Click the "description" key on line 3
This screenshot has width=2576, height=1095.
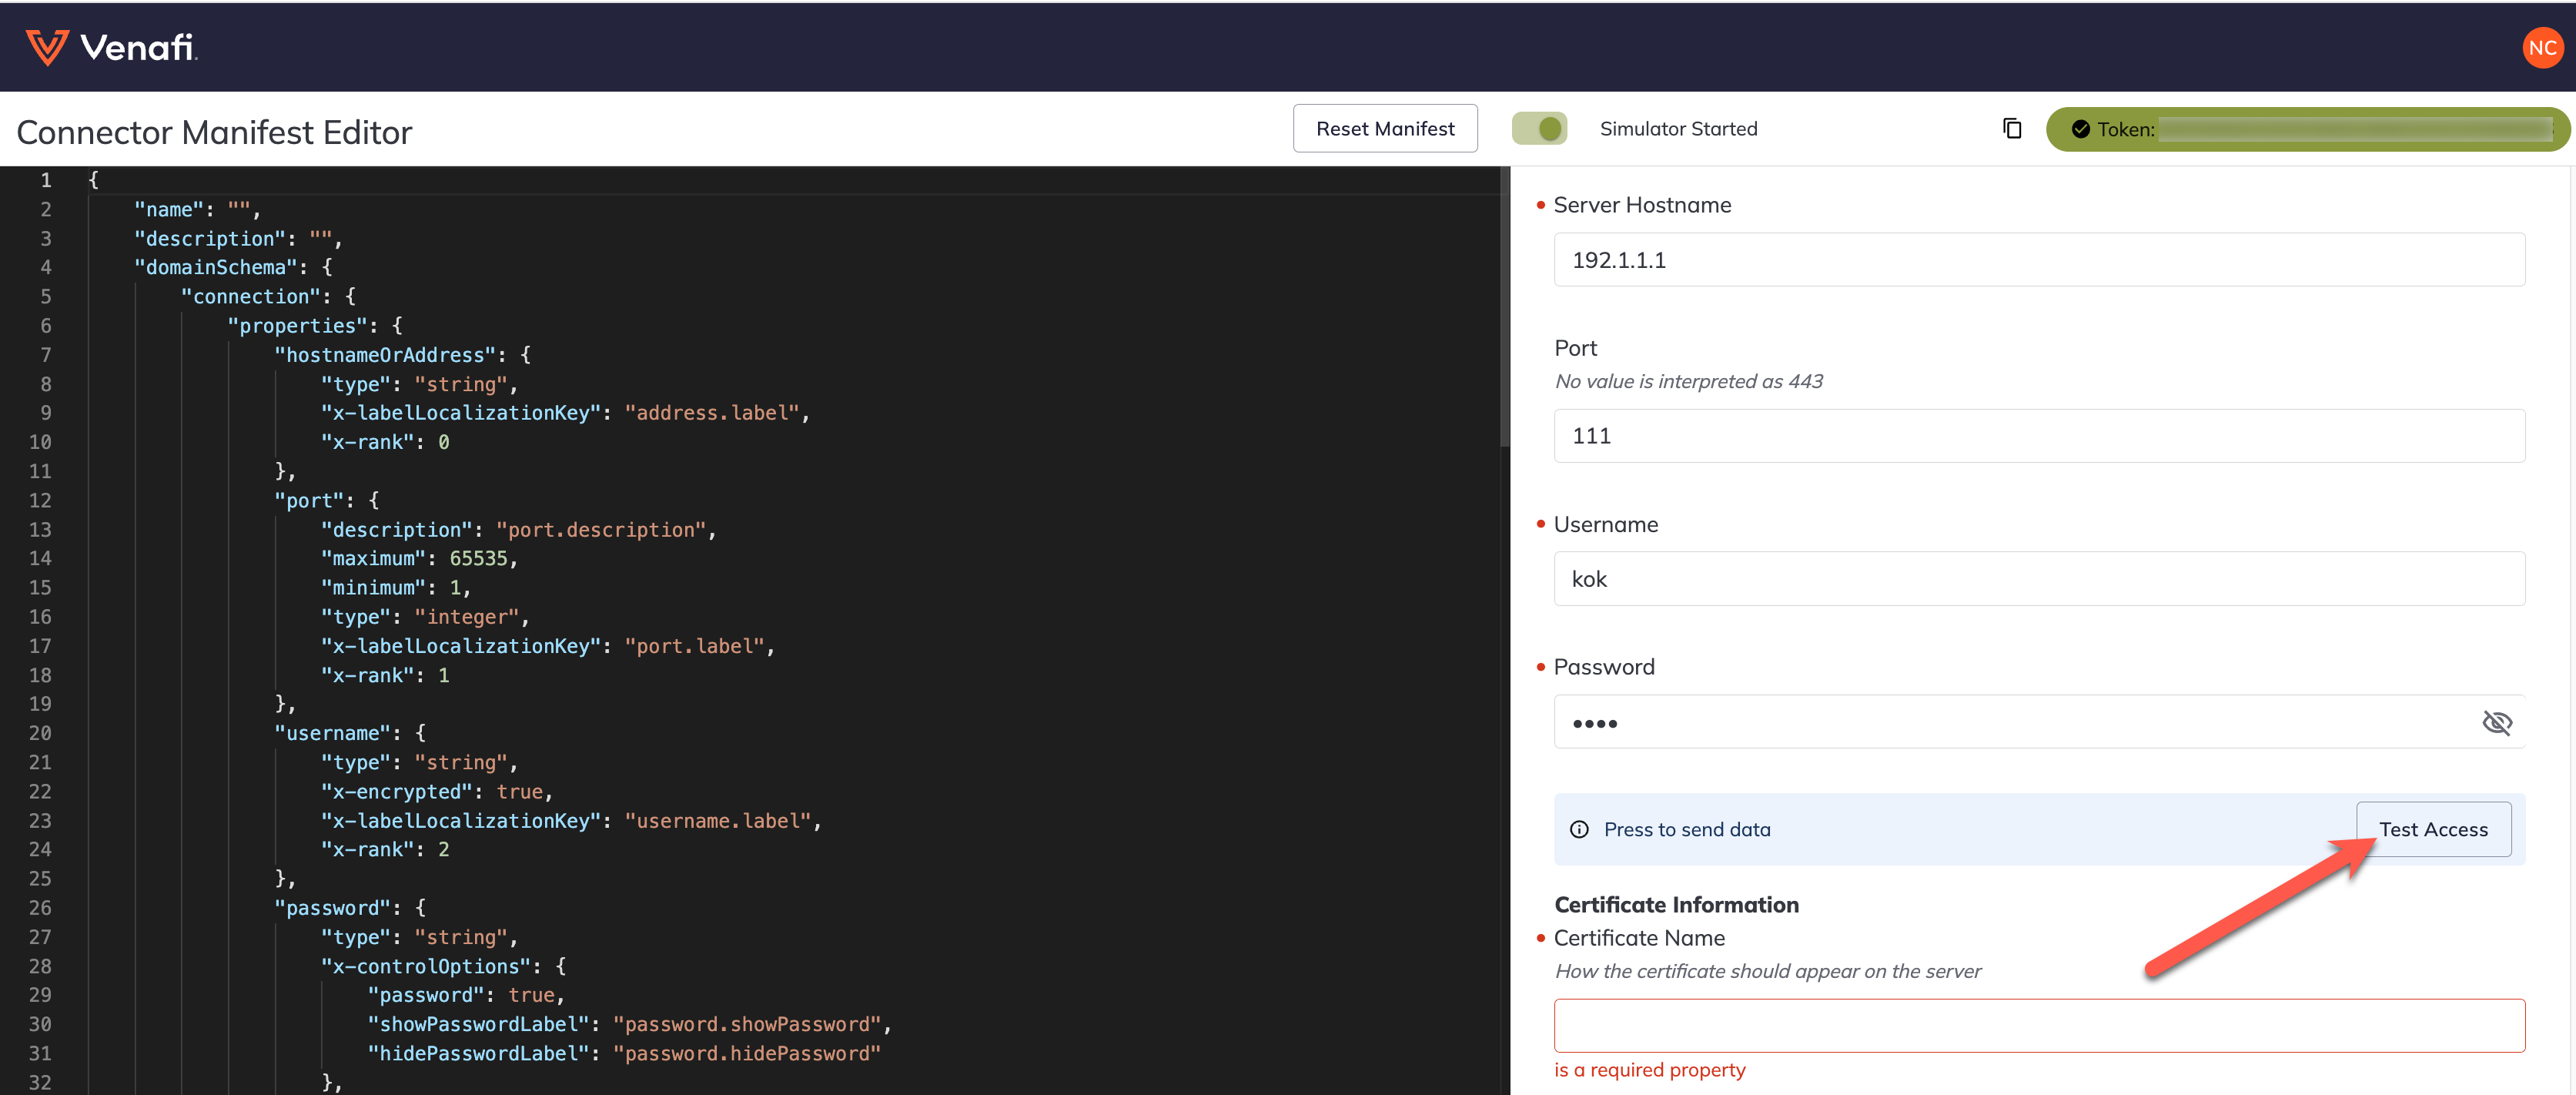tap(210, 239)
